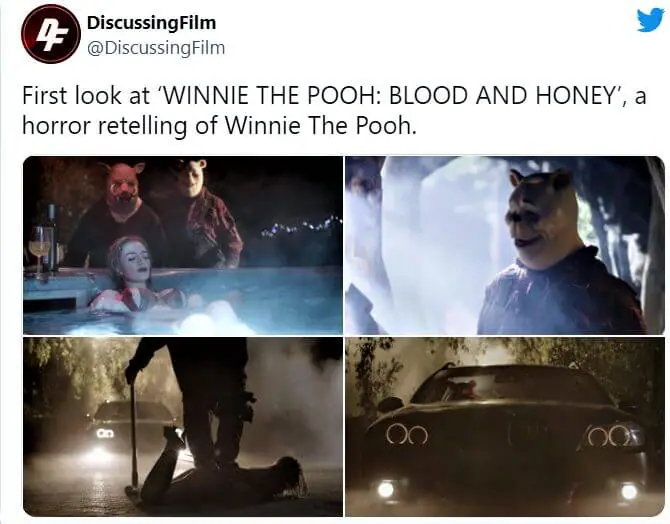
Task: Click the tweet text about Blood and Honey
Action: (x=334, y=110)
